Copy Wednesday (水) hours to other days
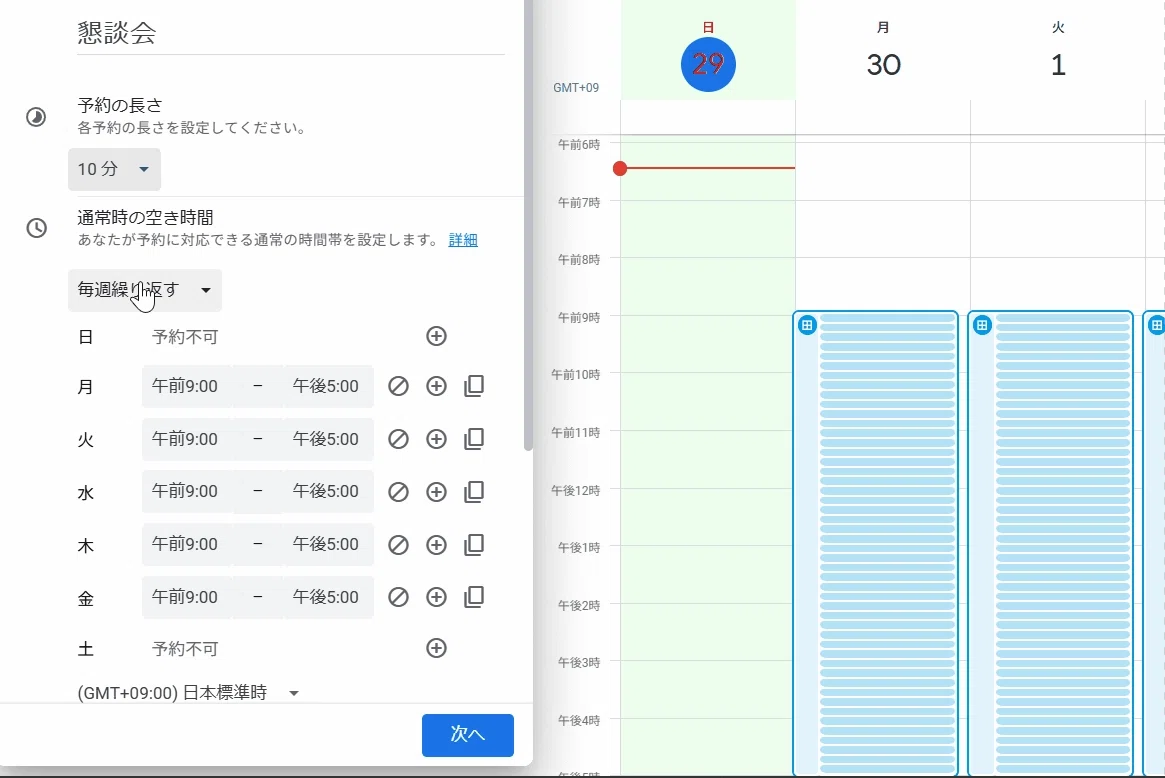Image resolution: width=1165 pixels, height=778 pixels. tap(474, 492)
